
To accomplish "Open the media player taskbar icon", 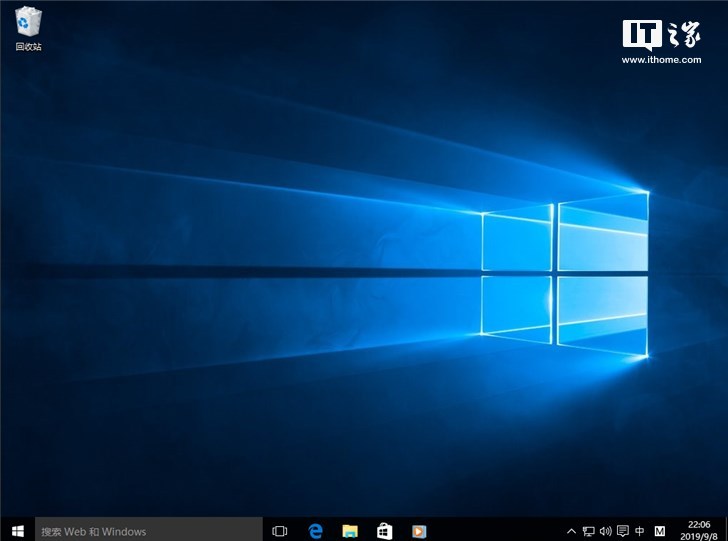I will tap(419, 531).
